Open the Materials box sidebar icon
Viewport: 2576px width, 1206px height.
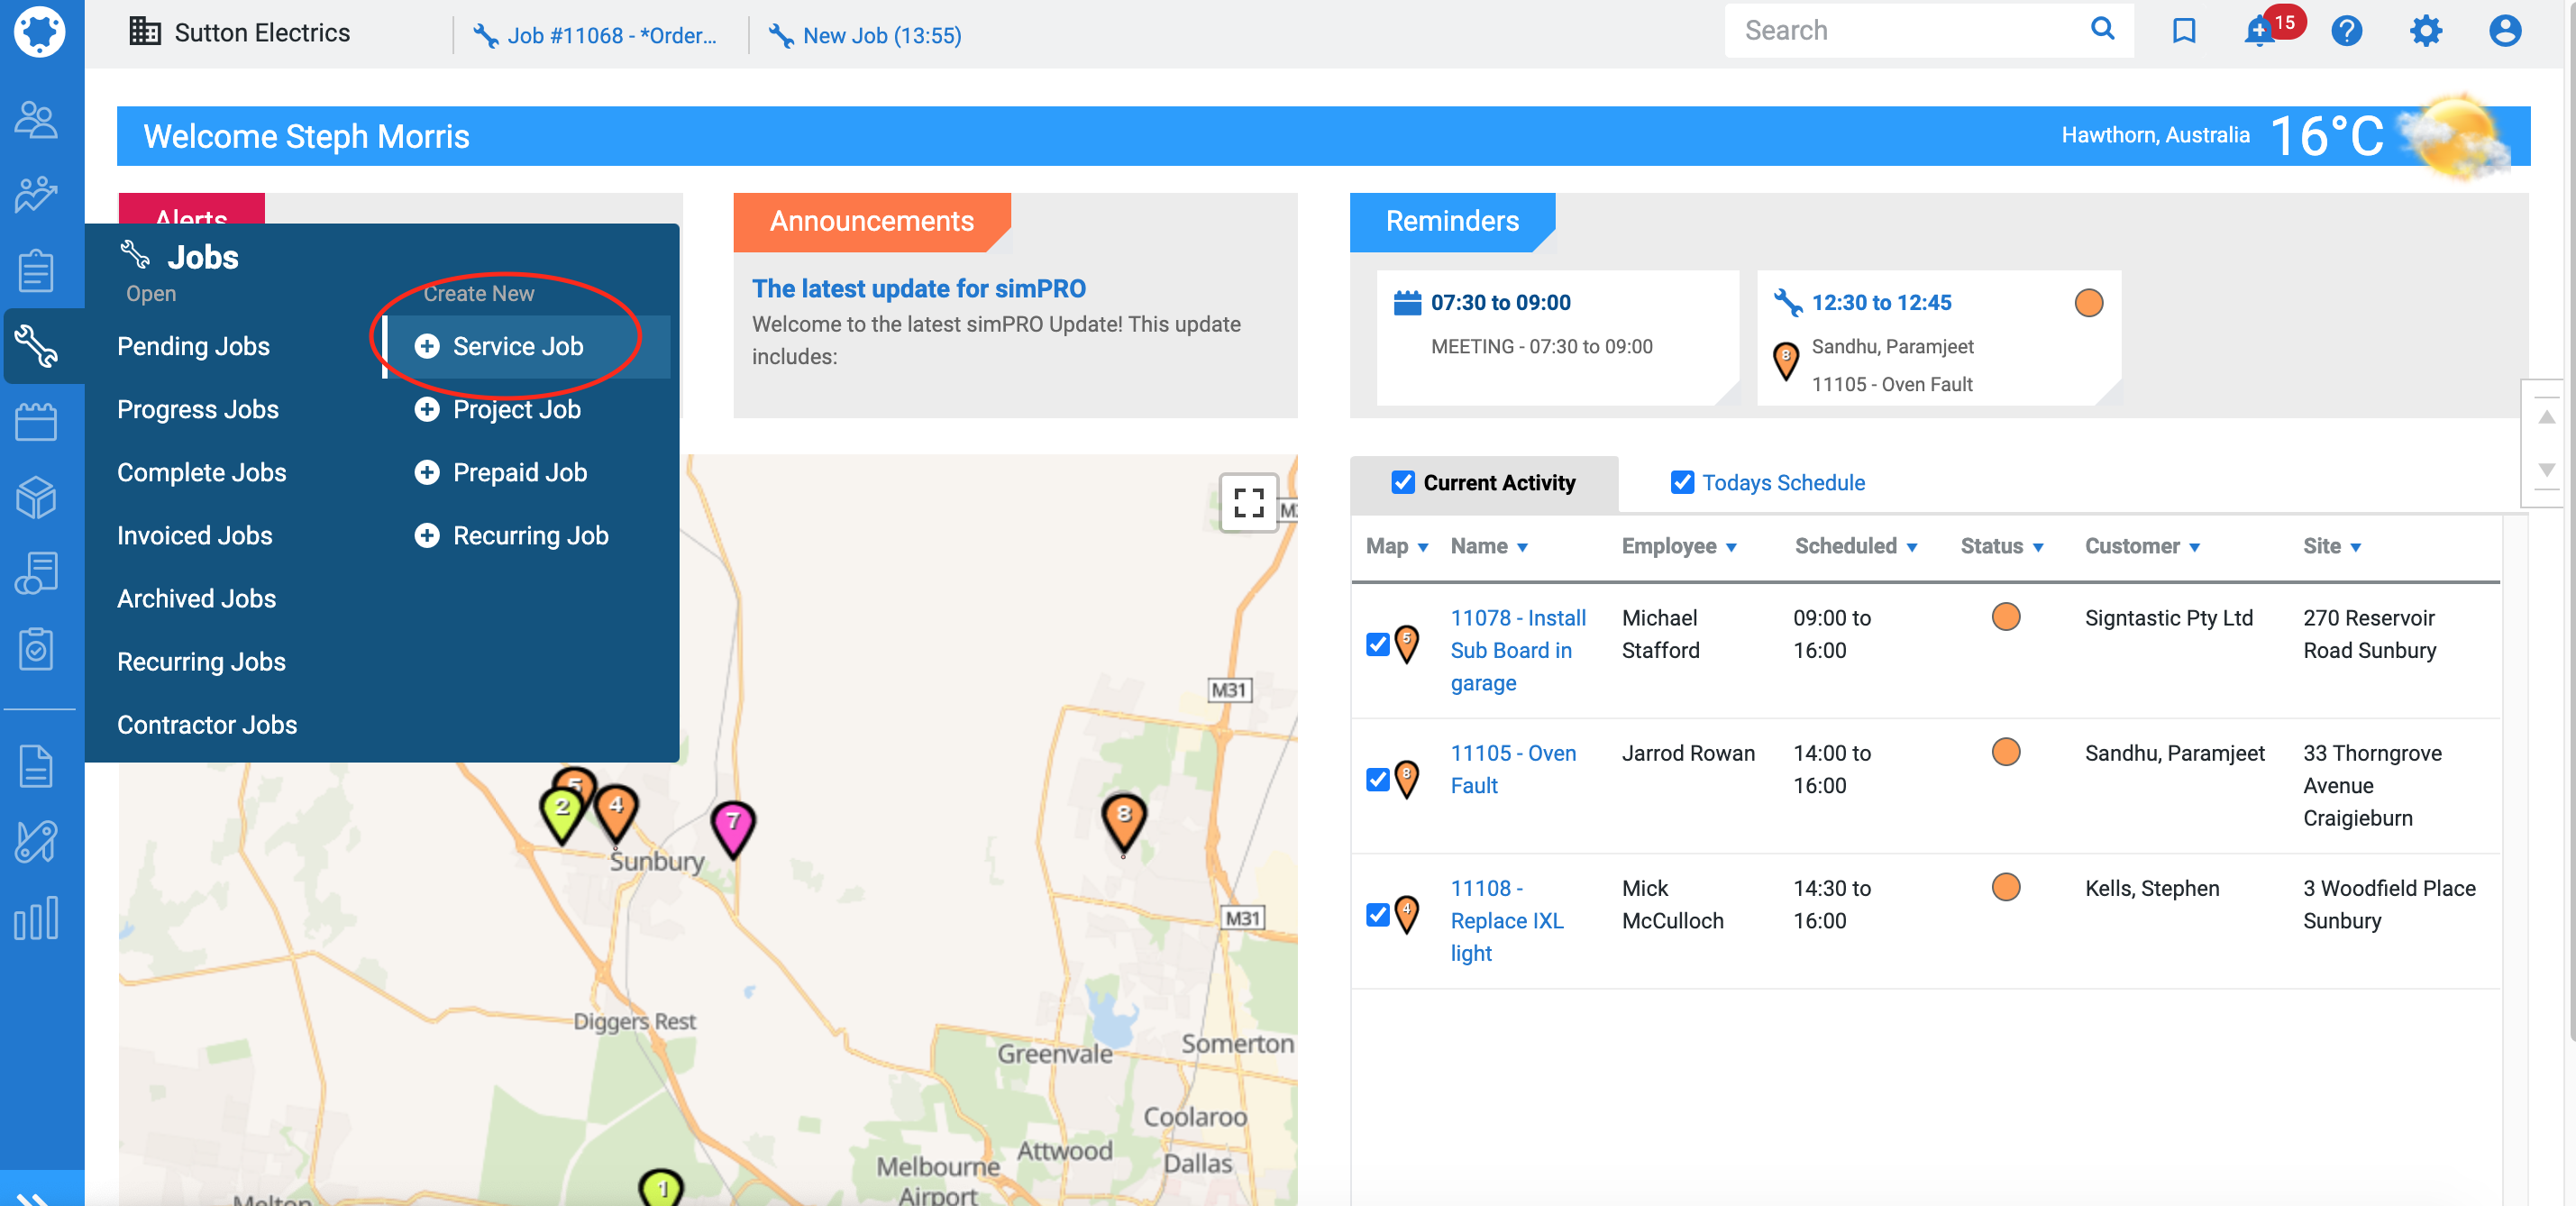(37, 497)
